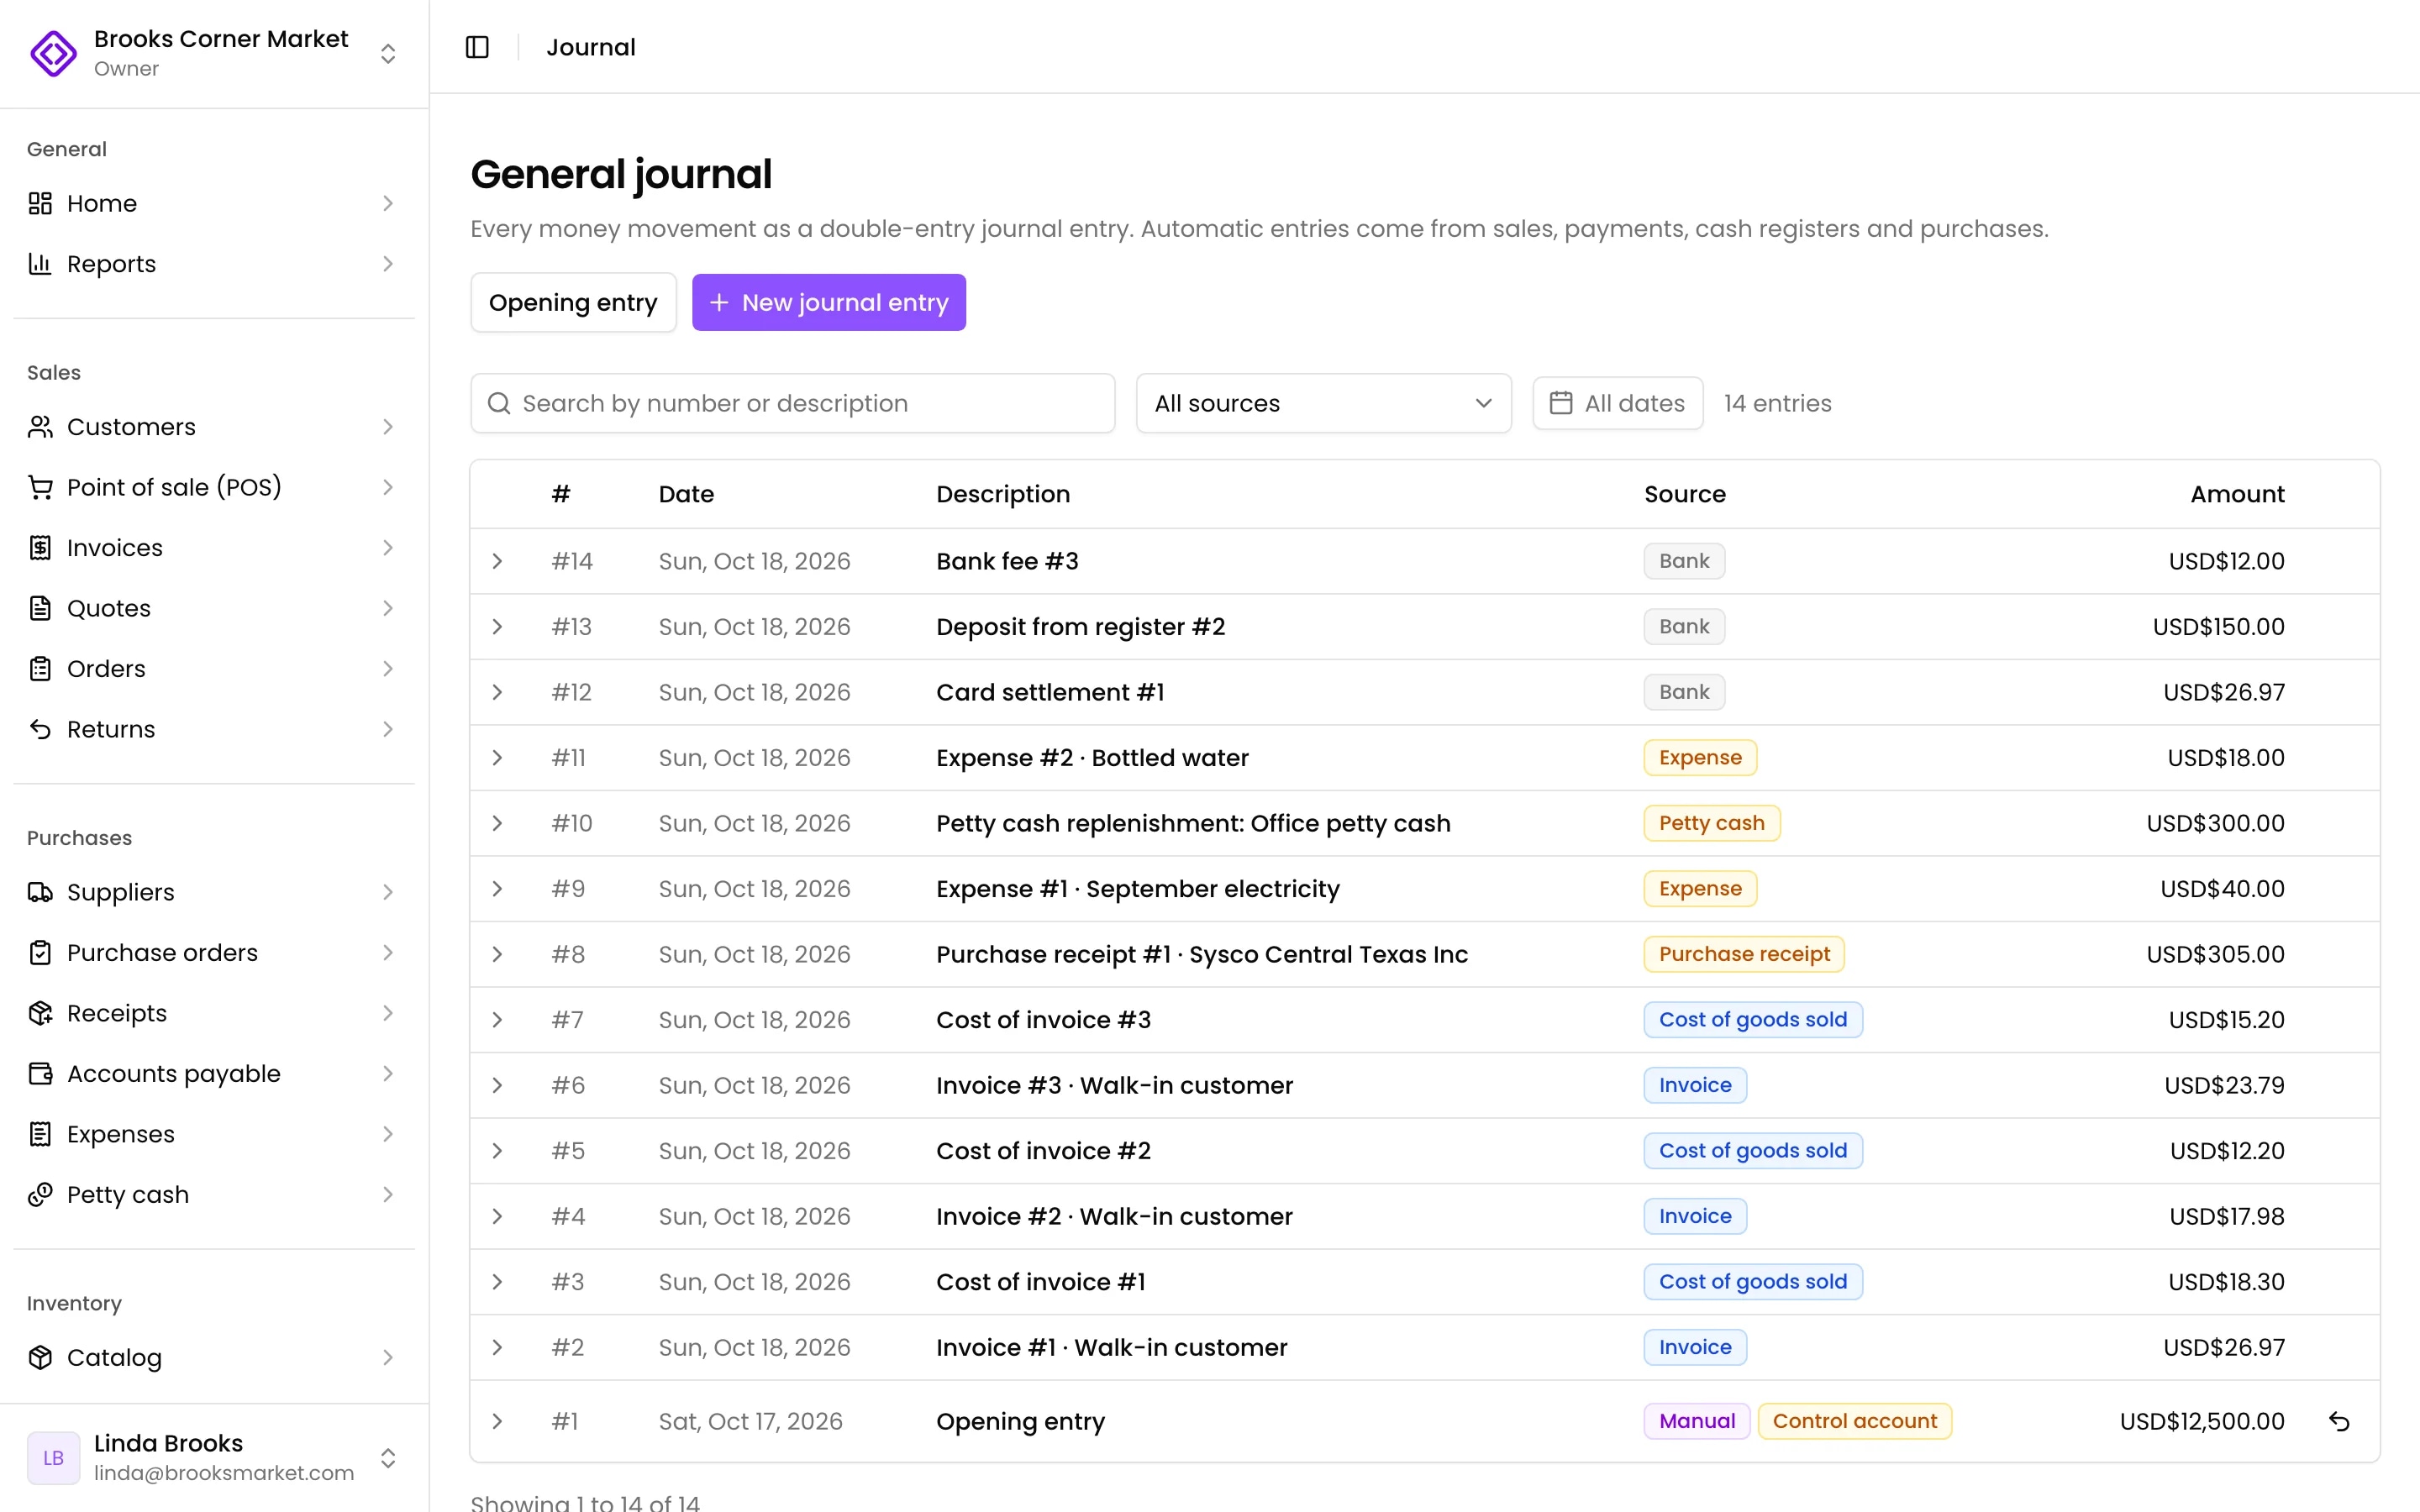Screen dimensions: 2420x1512
Task: Click the Orders clipboard icon
Action: pyautogui.click(x=40, y=669)
